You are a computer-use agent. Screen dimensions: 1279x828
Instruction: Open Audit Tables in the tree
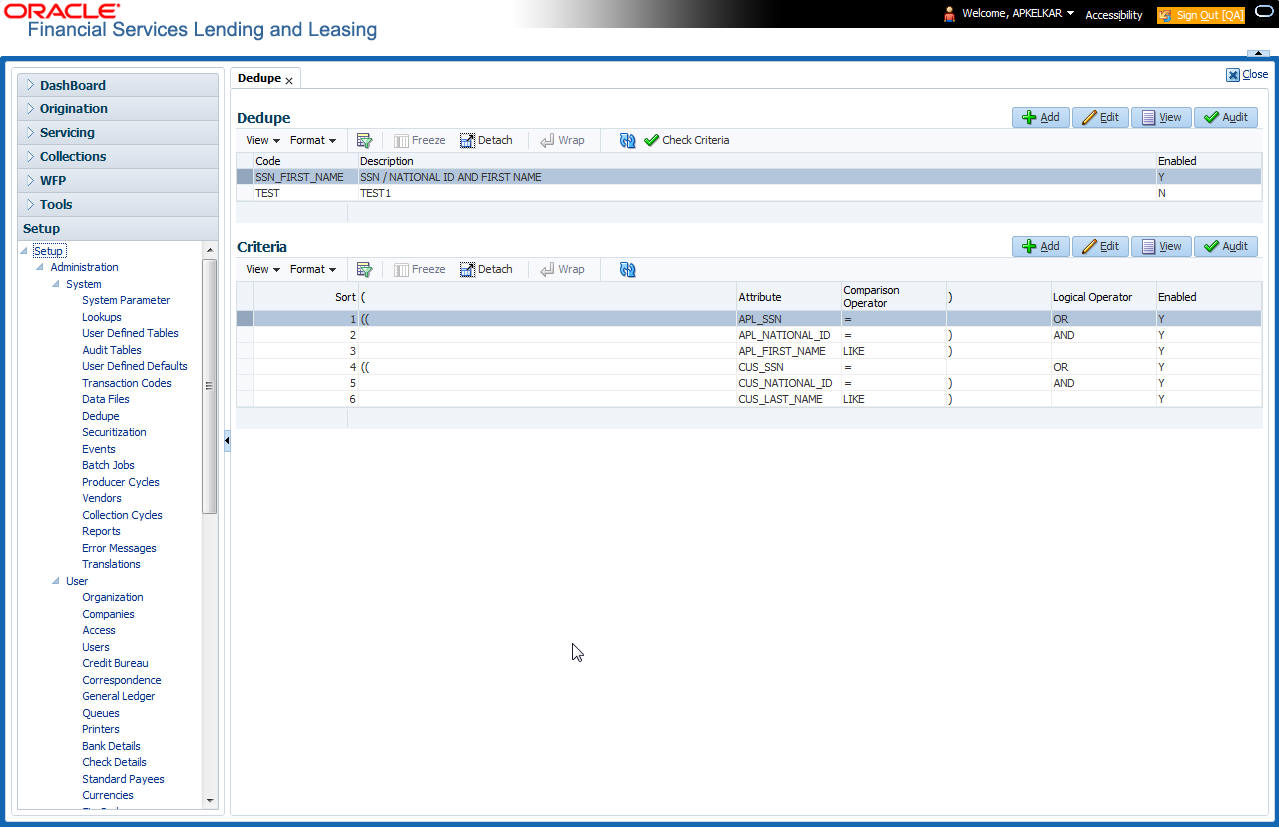(x=112, y=351)
